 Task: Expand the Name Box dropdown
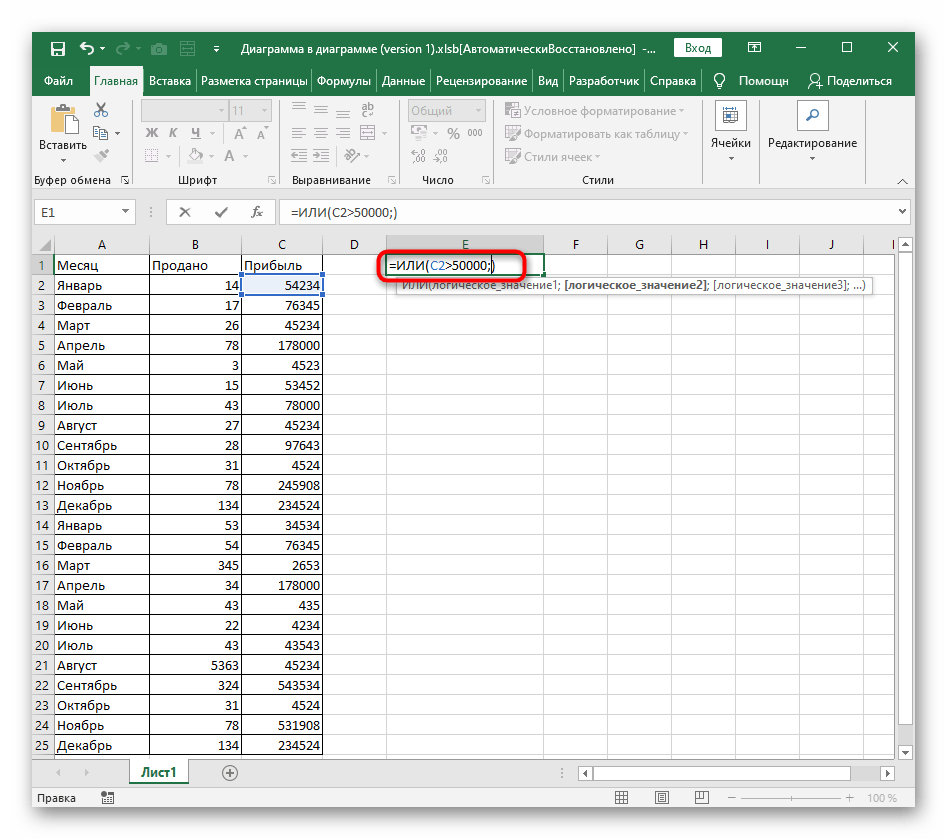click(126, 212)
